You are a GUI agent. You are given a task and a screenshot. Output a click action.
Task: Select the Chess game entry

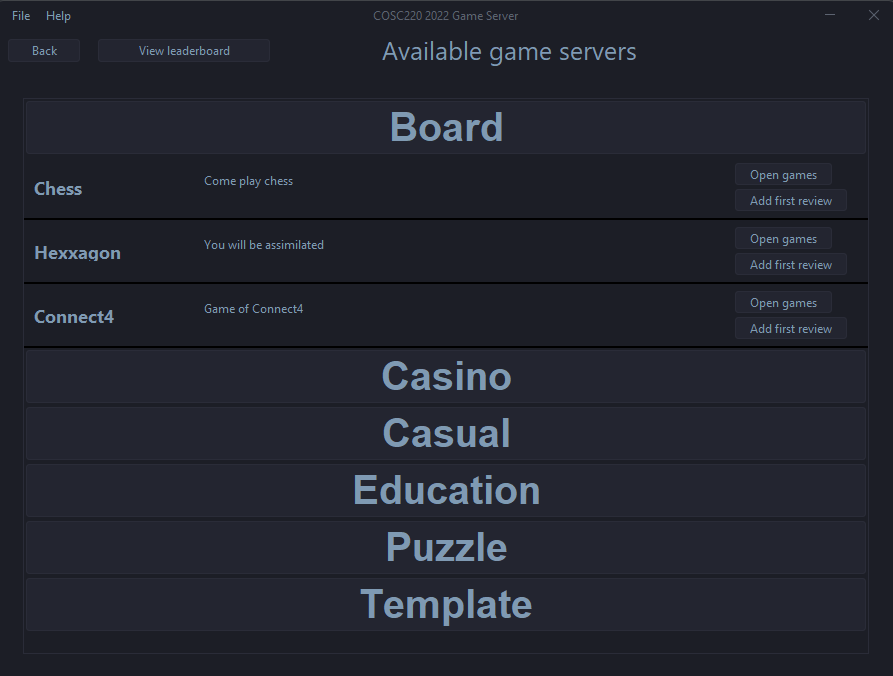[57, 188]
